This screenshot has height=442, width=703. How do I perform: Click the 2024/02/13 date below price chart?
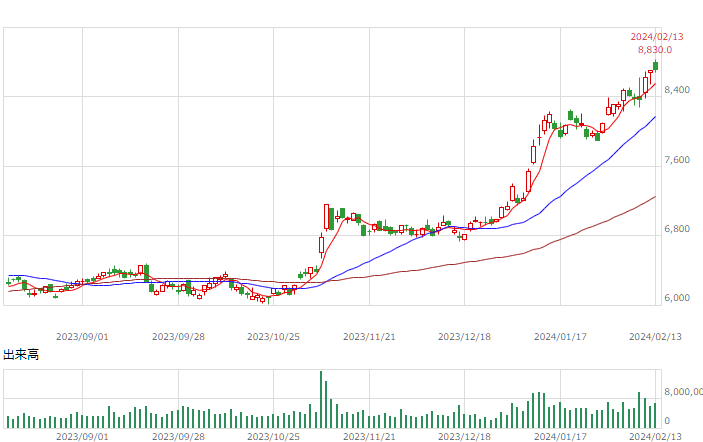pyautogui.click(x=655, y=337)
